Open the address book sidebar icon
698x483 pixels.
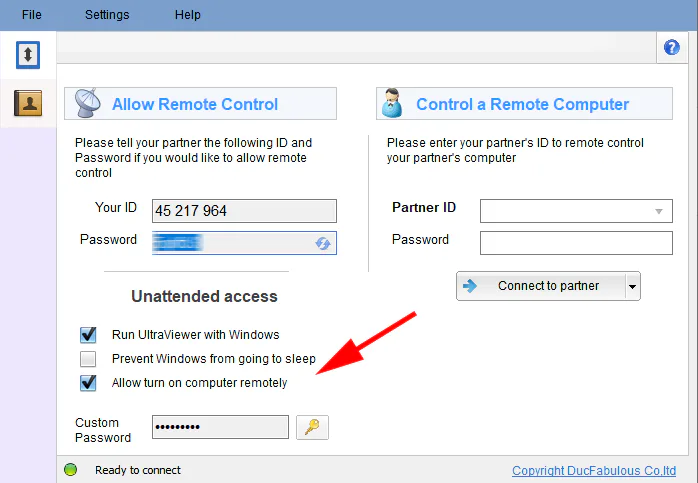pos(28,102)
